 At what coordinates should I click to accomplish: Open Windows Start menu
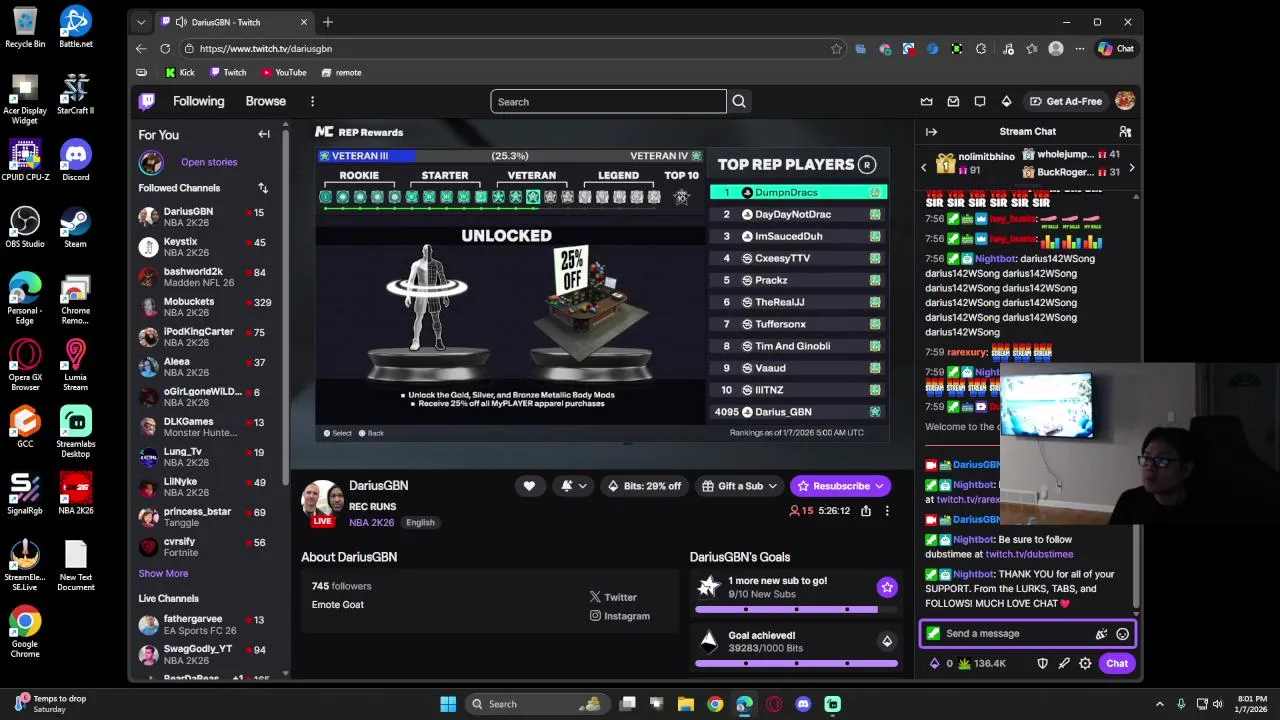[x=448, y=704]
